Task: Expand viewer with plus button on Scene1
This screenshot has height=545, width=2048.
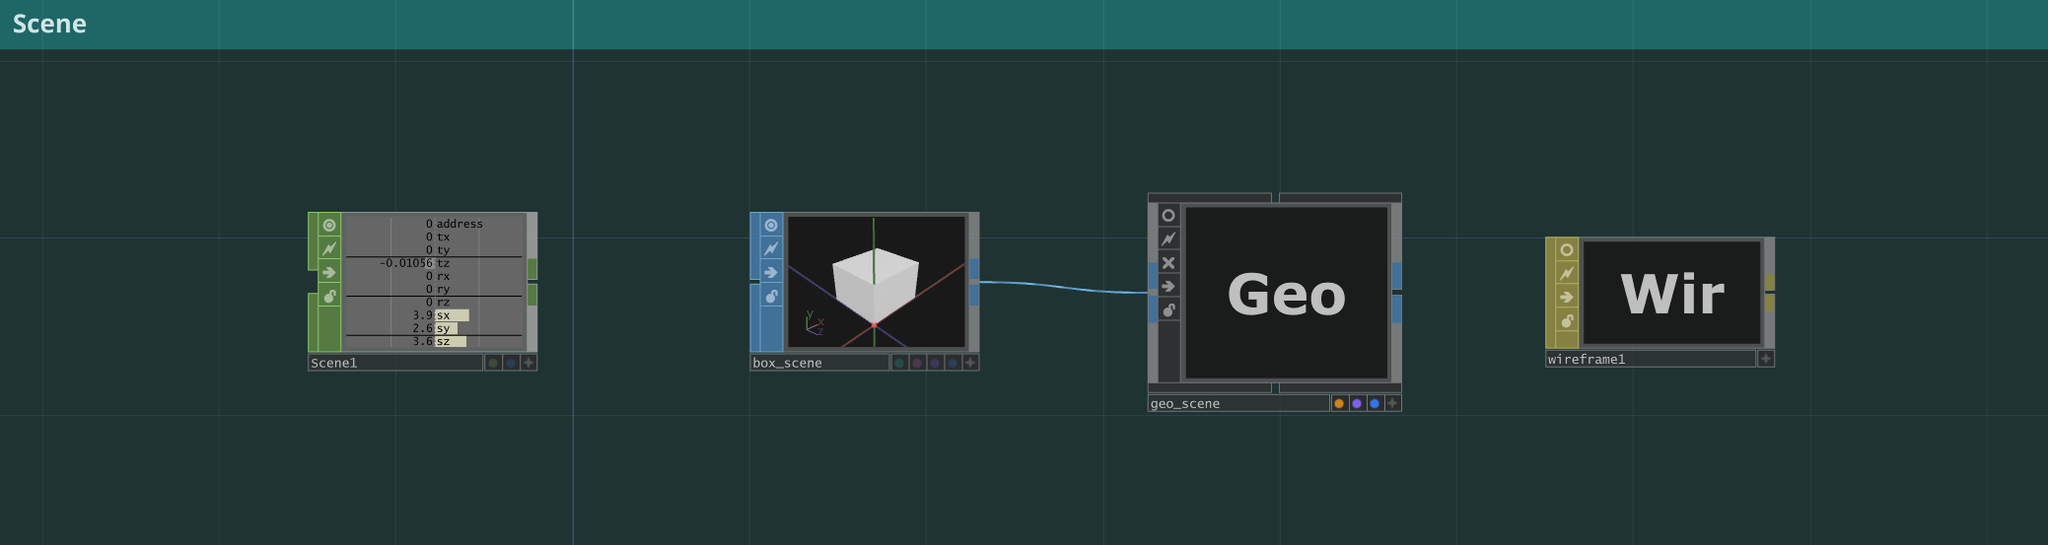Action: pos(529,363)
